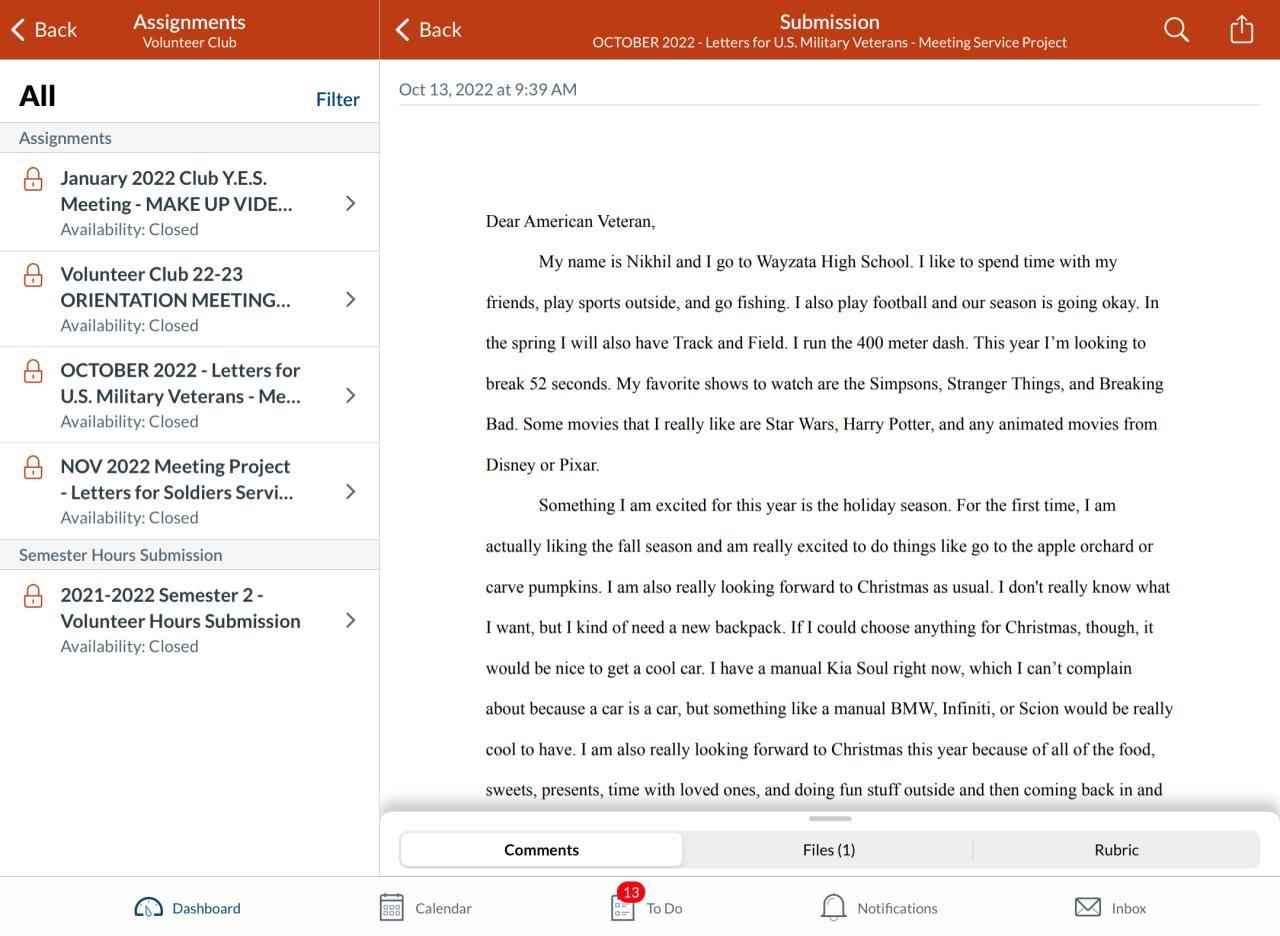1280x936 pixels.
Task: Open NOV 2022 Letters for Soldiers project
Action: pyautogui.click(x=190, y=490)
